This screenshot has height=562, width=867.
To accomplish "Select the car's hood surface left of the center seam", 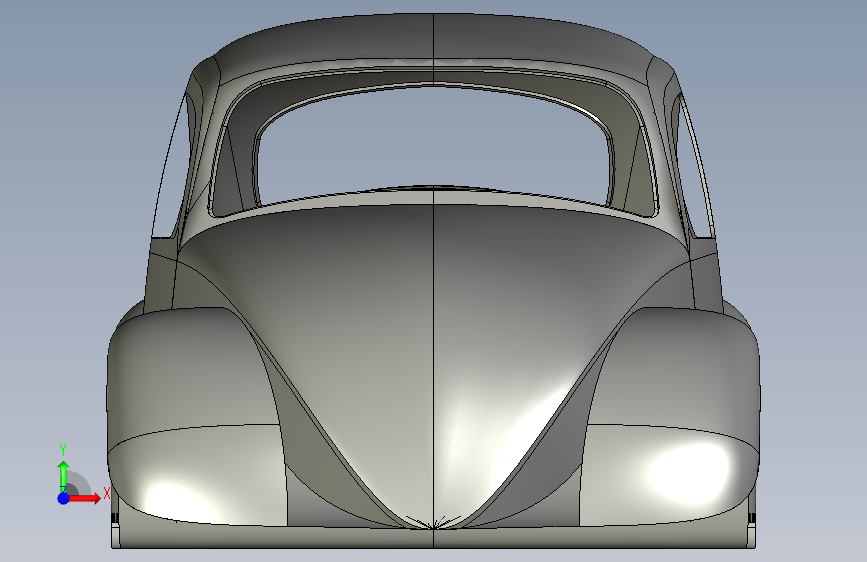I will pyautogui.click(x=332, y=332).
